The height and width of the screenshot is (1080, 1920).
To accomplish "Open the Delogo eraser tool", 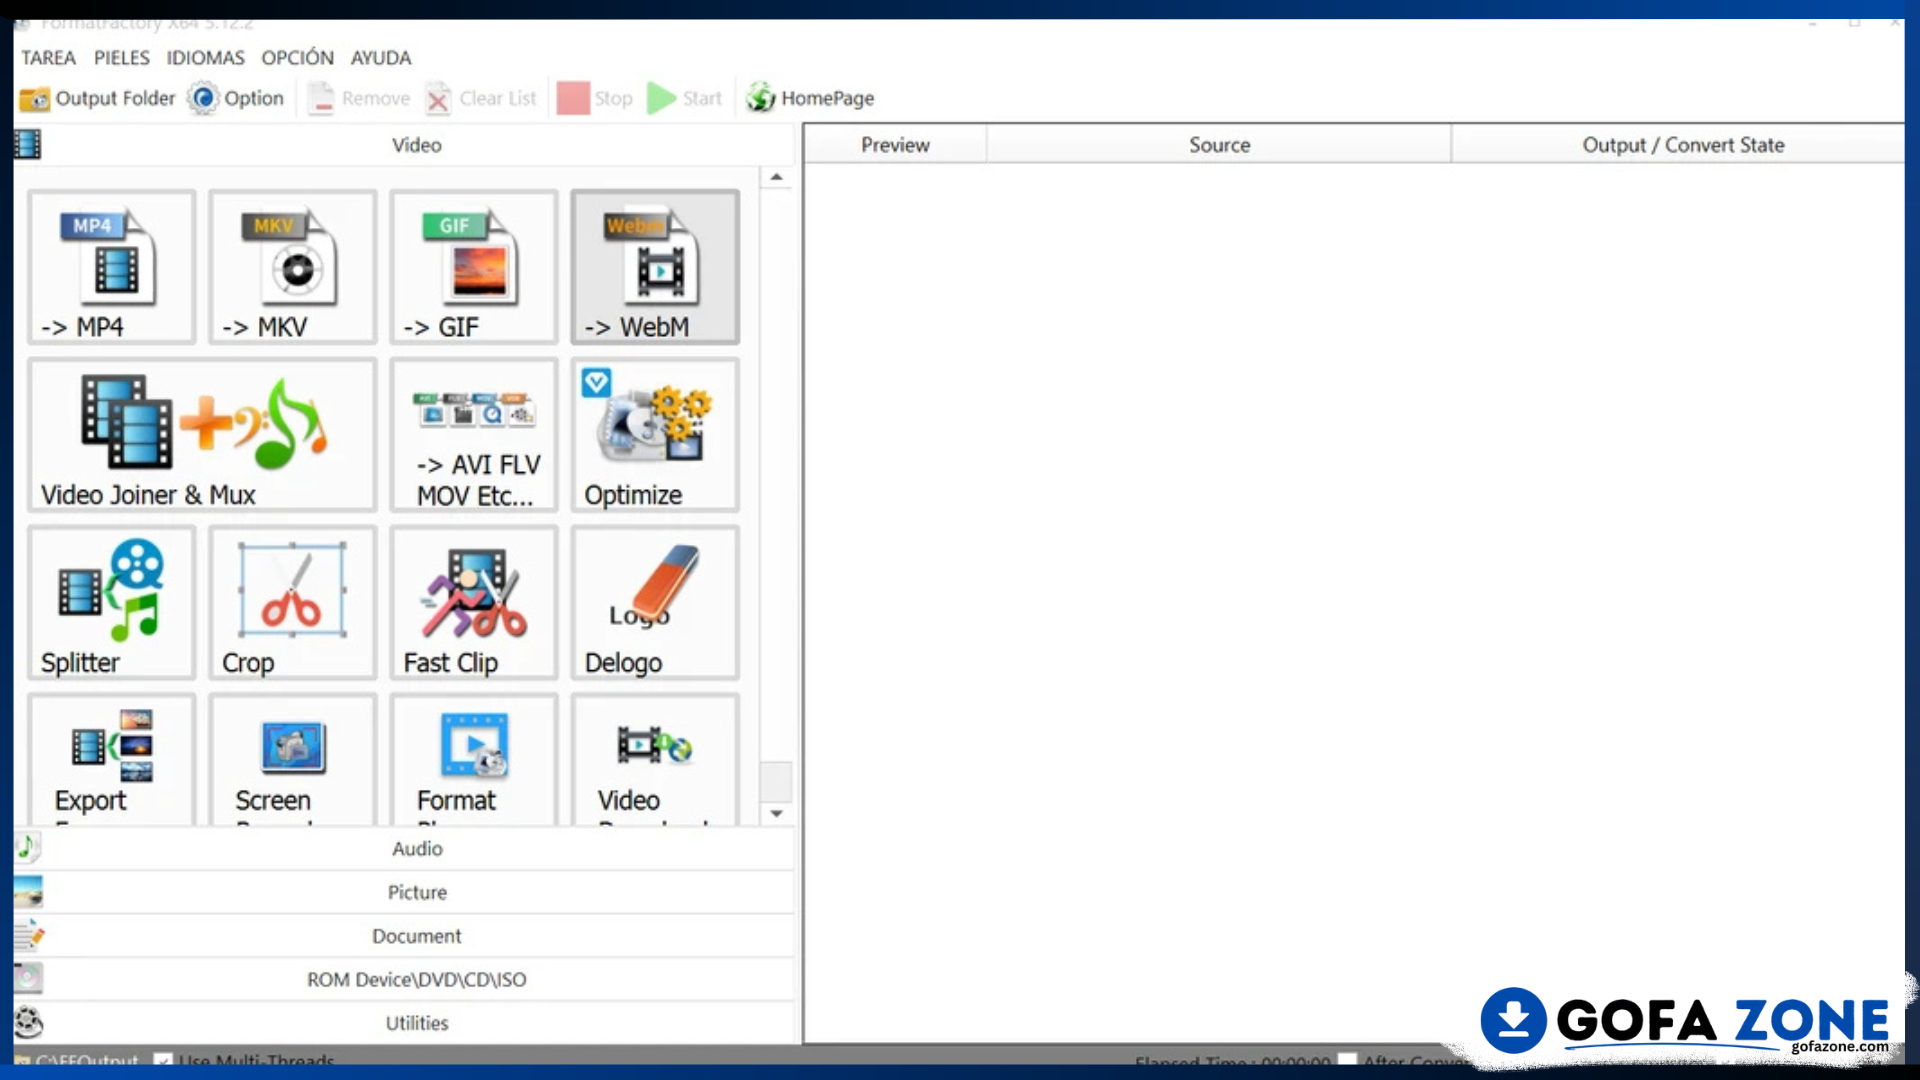I will click(x=655, y=603).
